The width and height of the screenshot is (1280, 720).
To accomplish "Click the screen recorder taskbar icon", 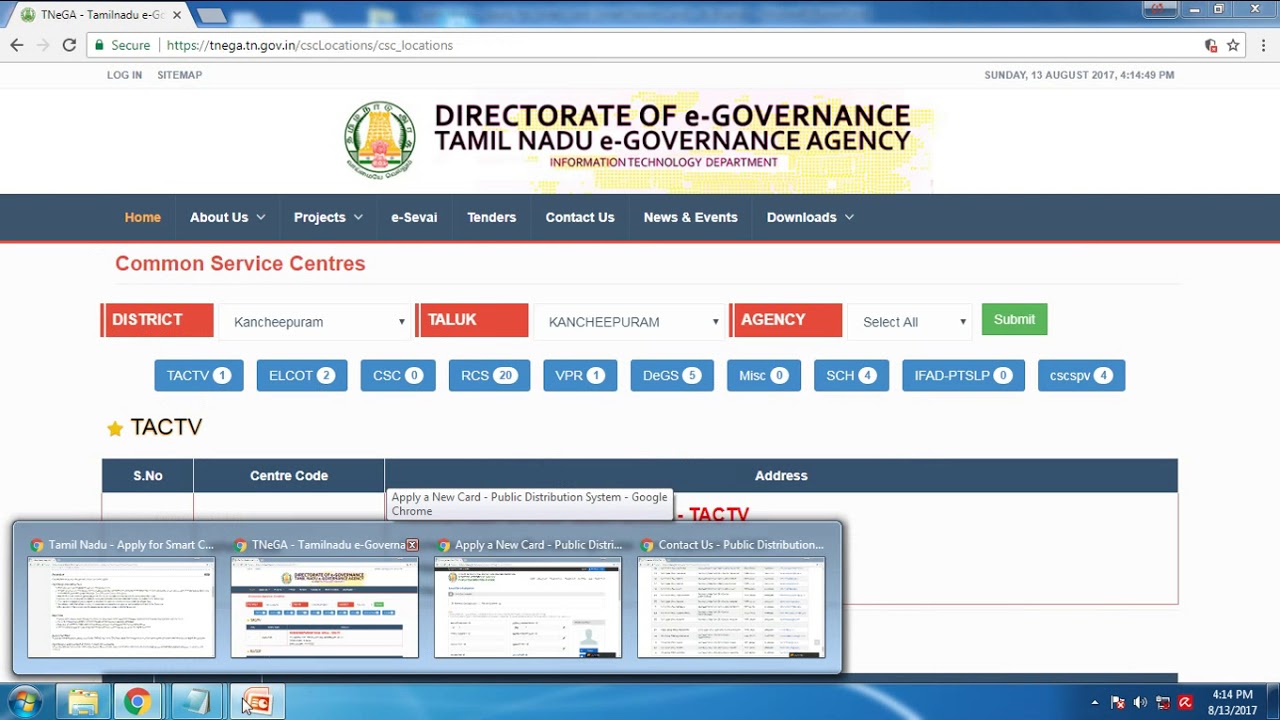I will [256, 702].
